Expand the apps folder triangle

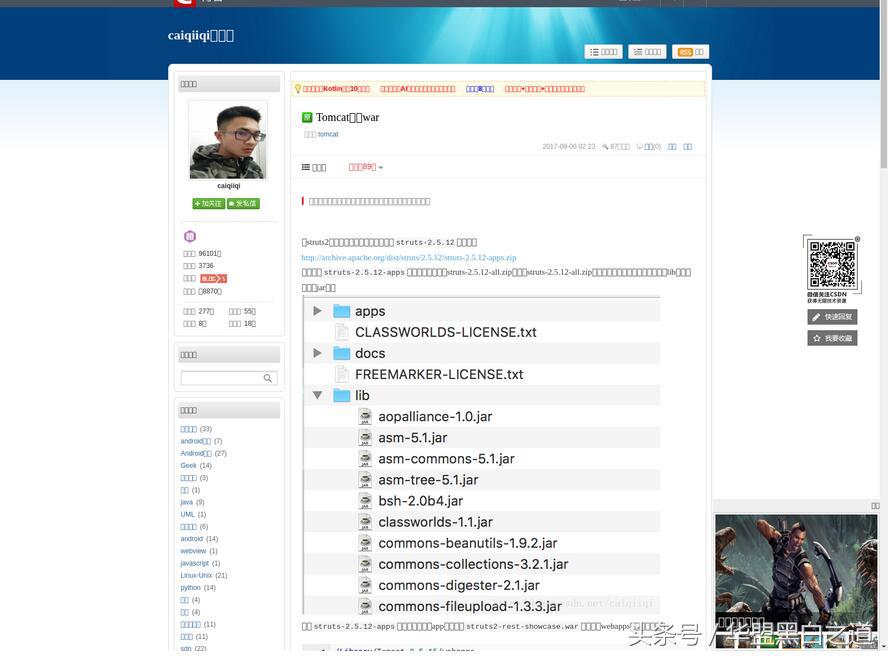click(x=318, y=311)
